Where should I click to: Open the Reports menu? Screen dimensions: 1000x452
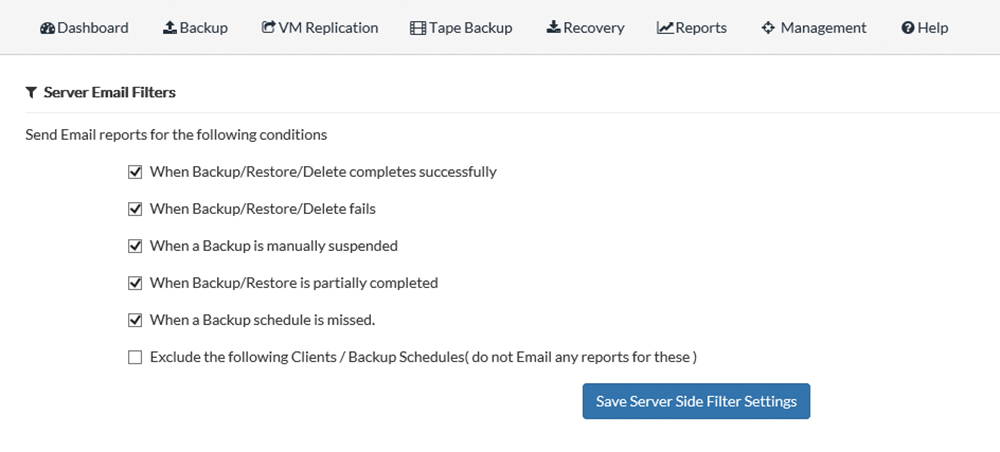[x=692, y=28]
